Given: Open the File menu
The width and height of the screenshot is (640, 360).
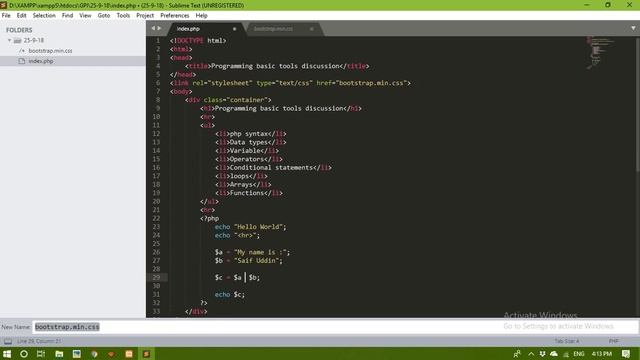Looking at the screenshot, I should point(6,16).
